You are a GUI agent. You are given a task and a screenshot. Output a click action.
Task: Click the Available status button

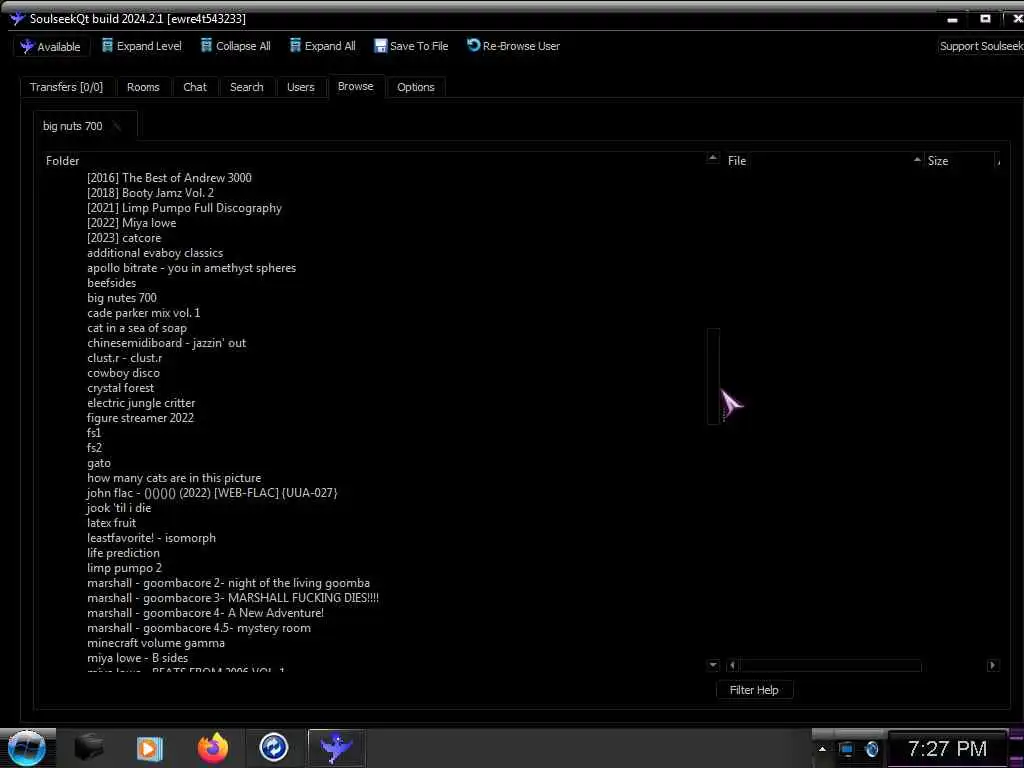tap(51, 46)
